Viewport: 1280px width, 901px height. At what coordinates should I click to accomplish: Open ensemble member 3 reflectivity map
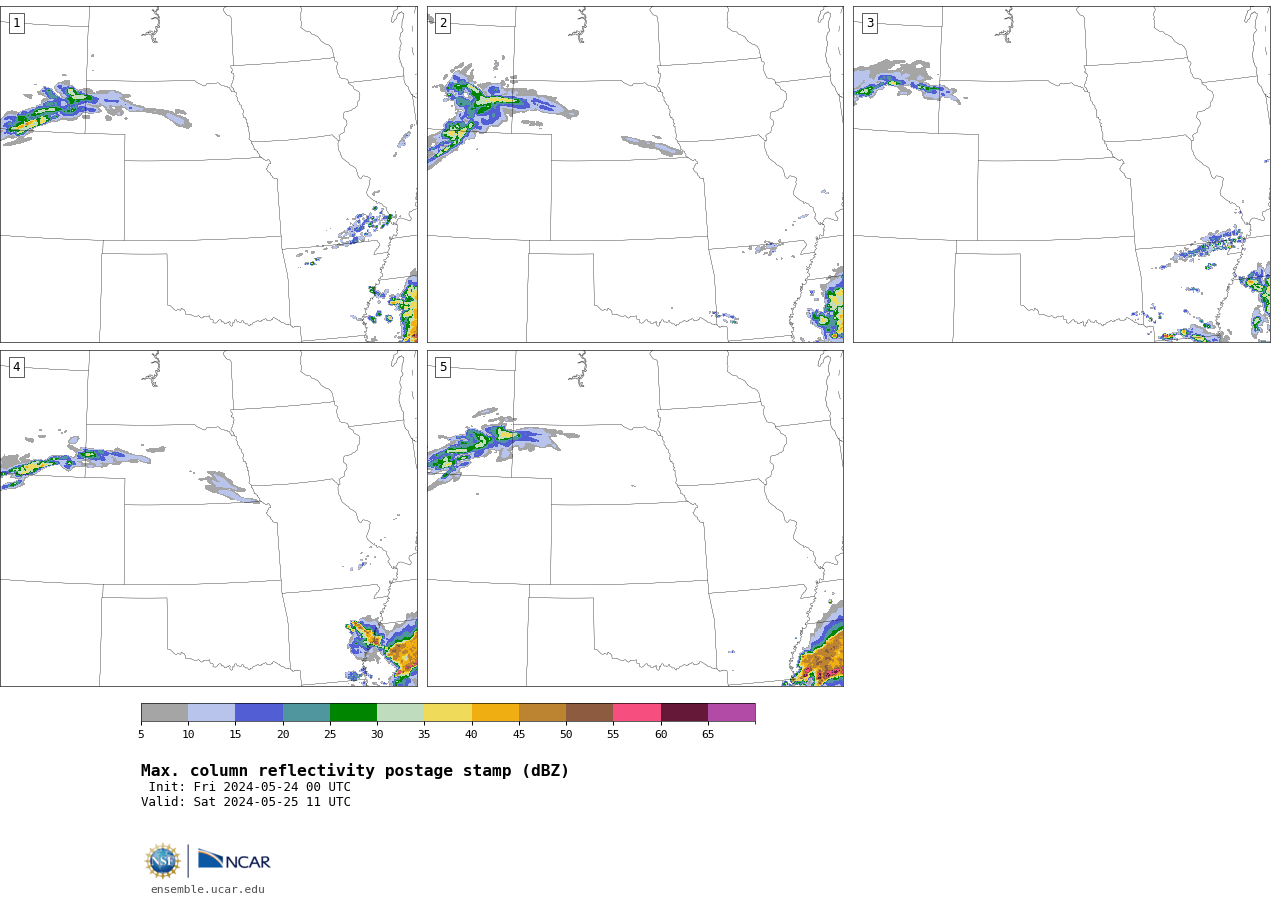[x=1061, y=175]
